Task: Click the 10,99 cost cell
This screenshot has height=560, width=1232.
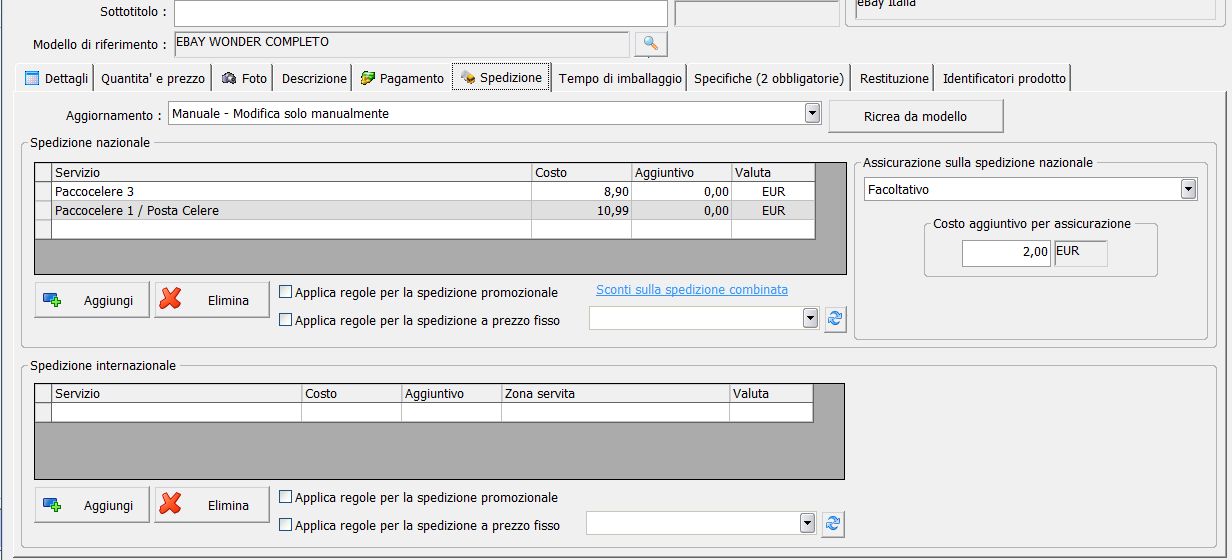Action: coord(582,210)
